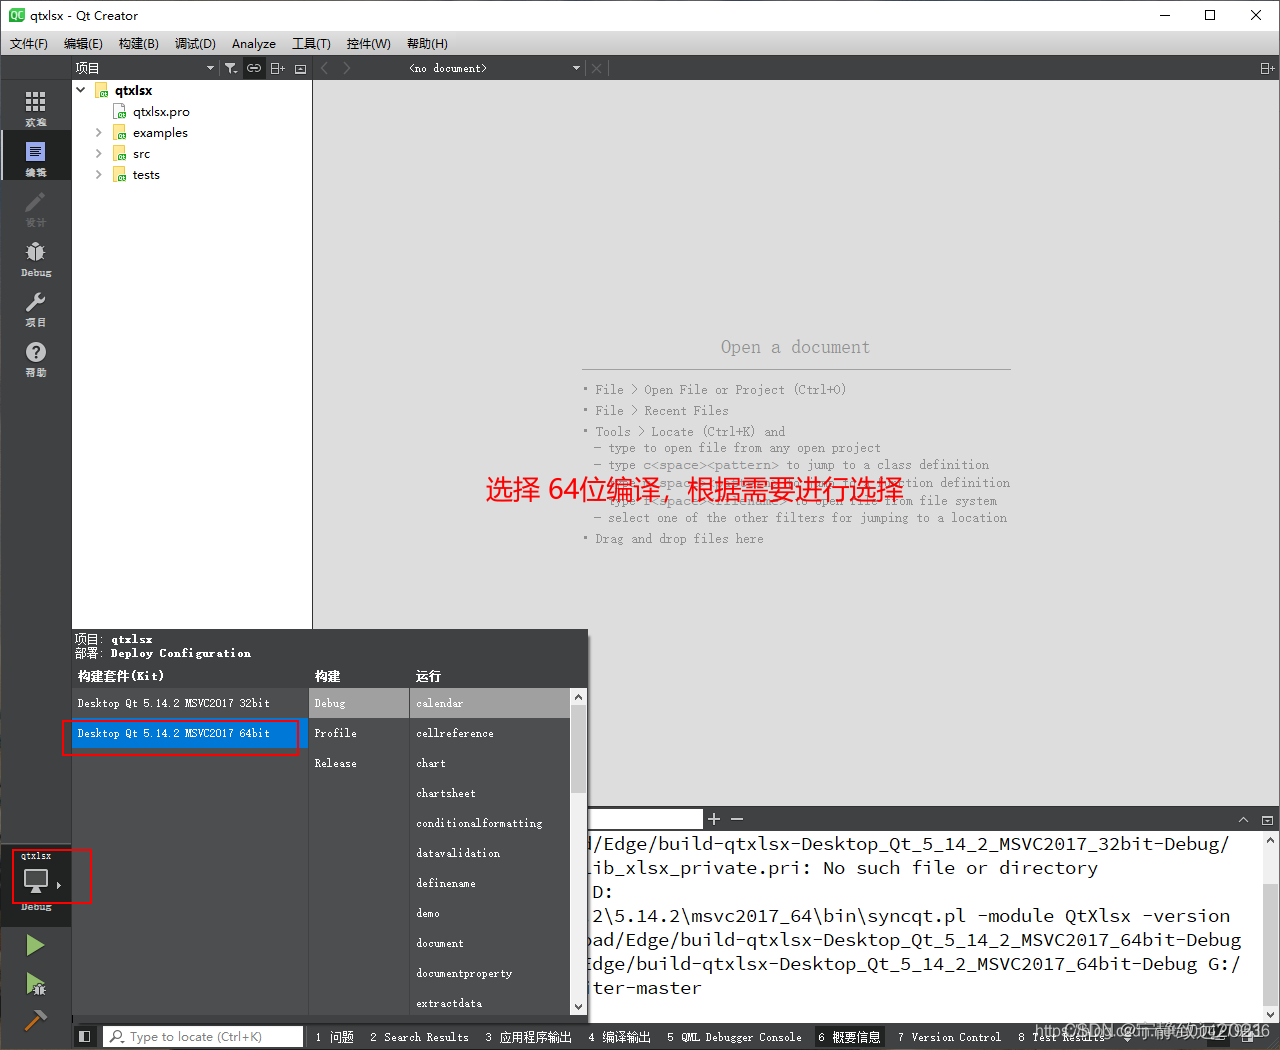The height and width of the screenshot is (1050, 1280).
Task: Open the 5 QML Debugger Console pane
Action: tap(734, 1037)
